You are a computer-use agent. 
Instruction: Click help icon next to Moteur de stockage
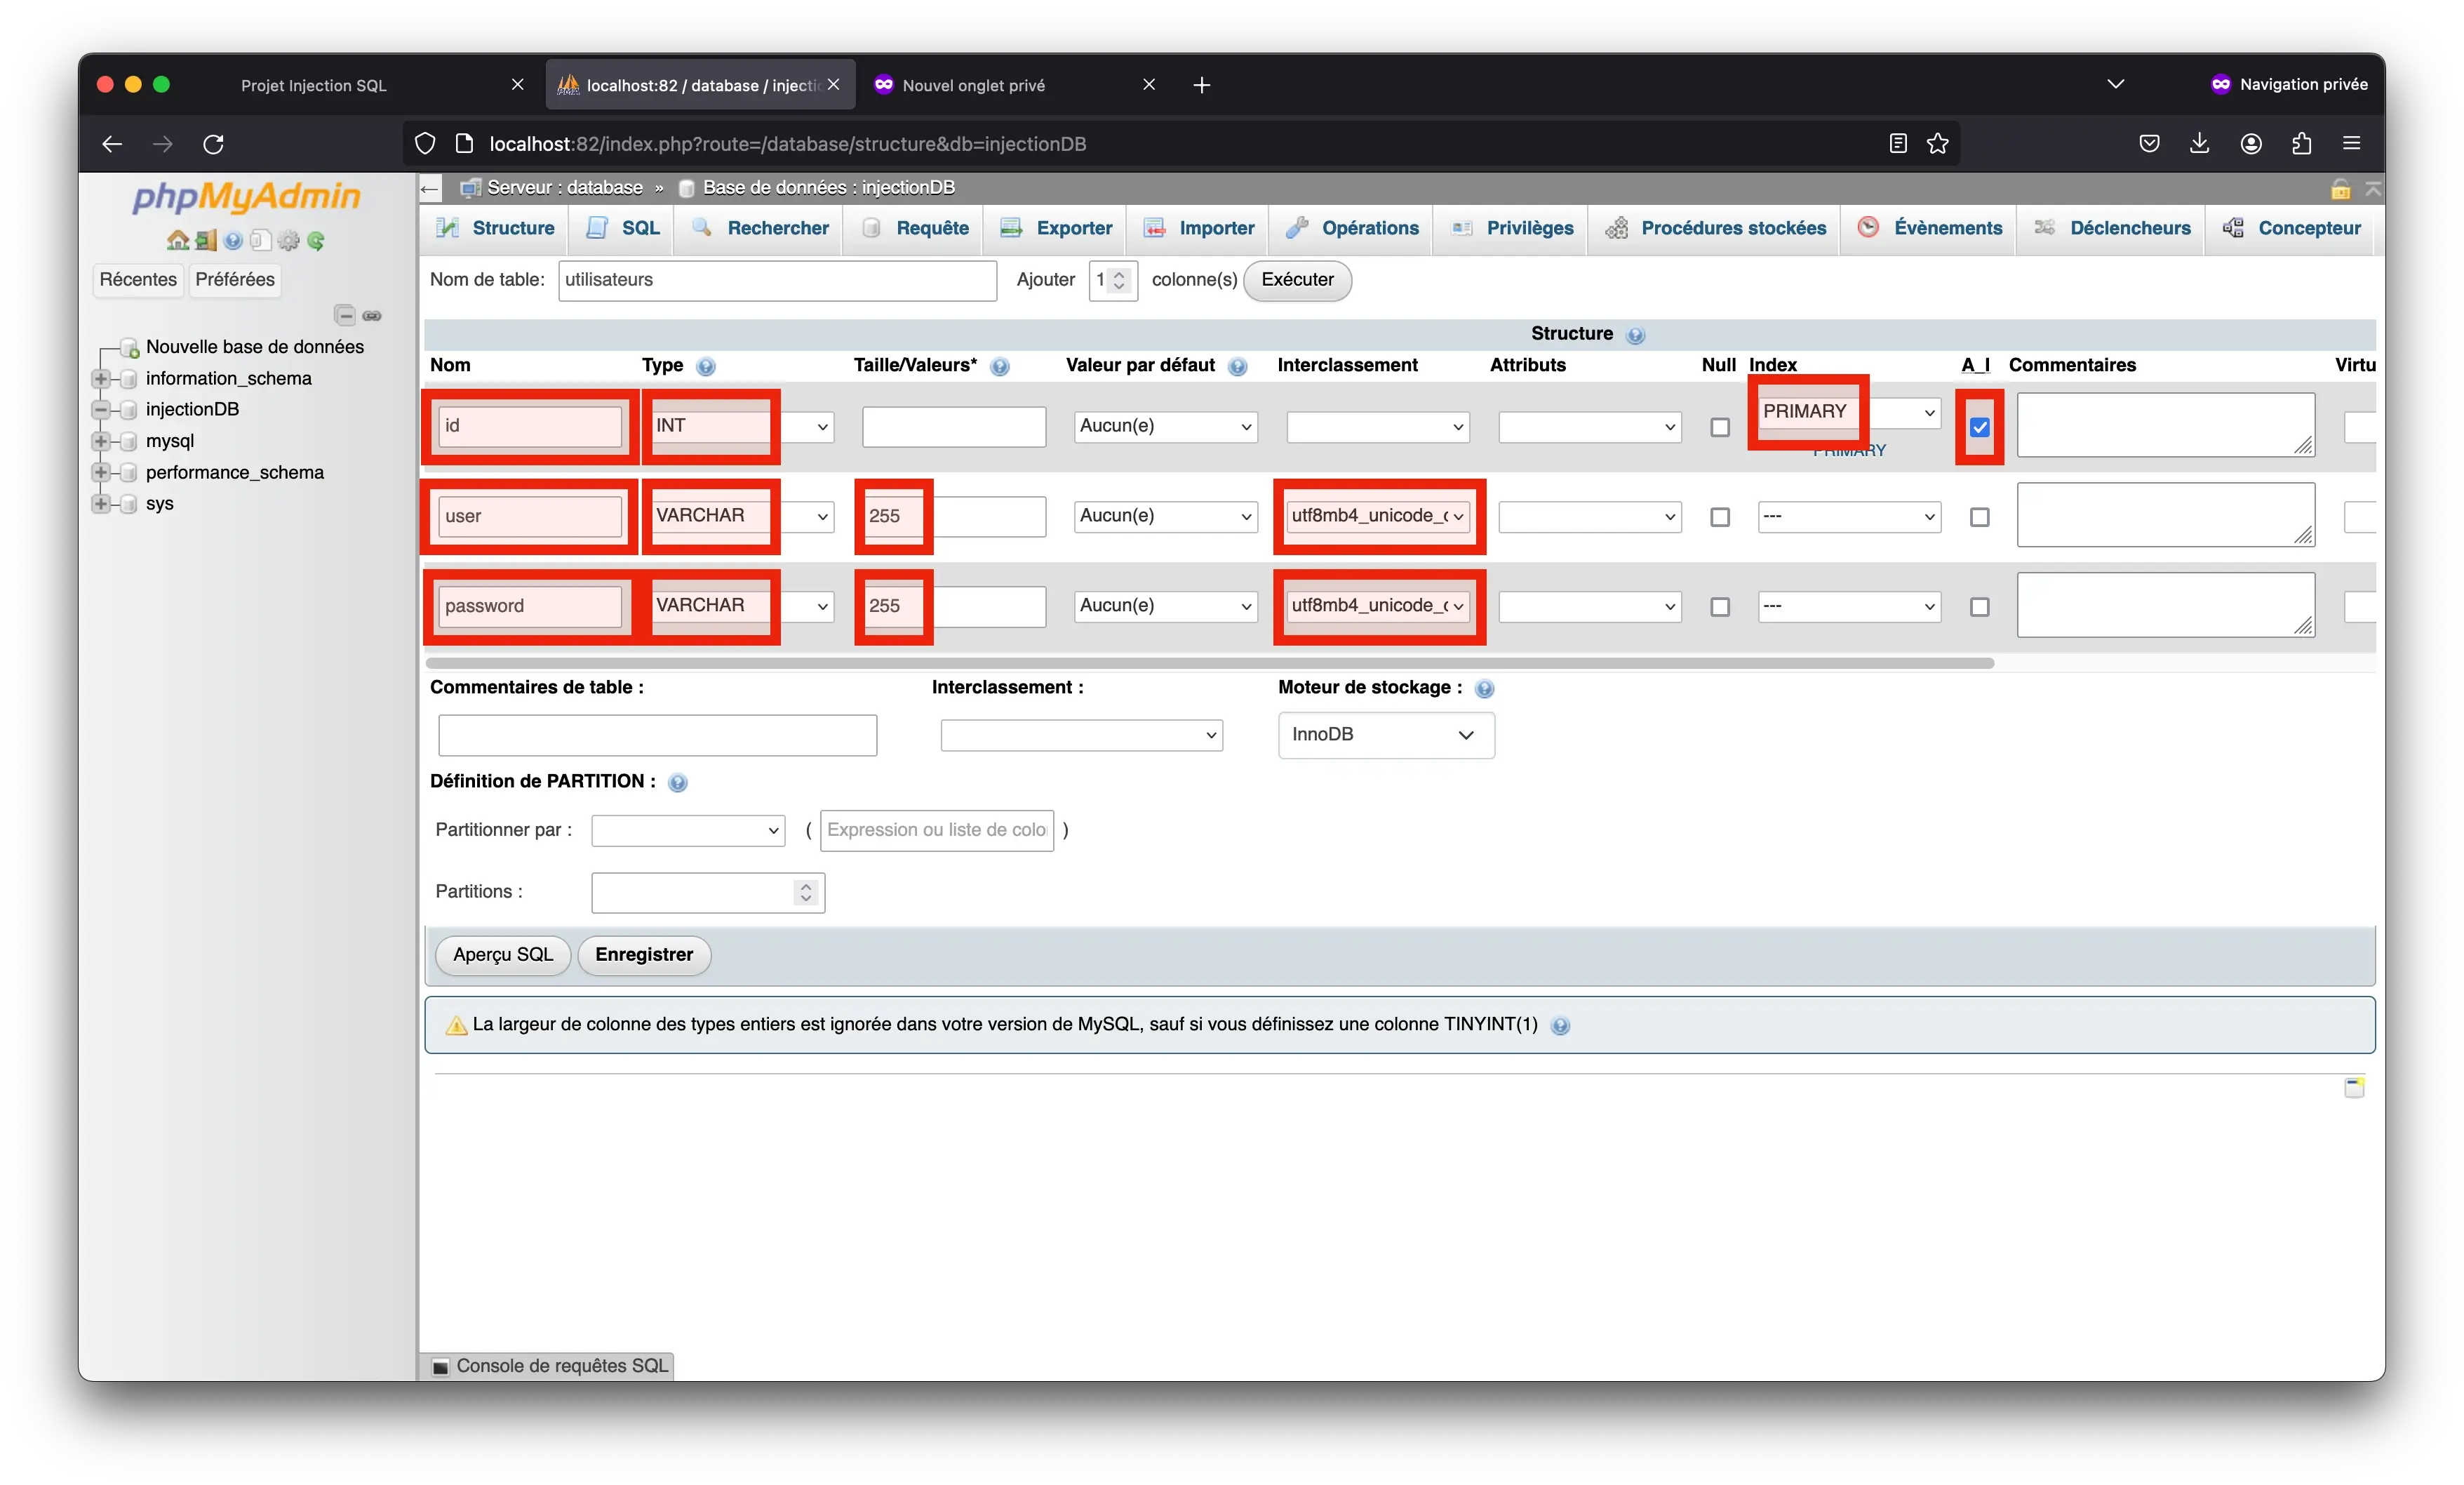coord(1485,688)
